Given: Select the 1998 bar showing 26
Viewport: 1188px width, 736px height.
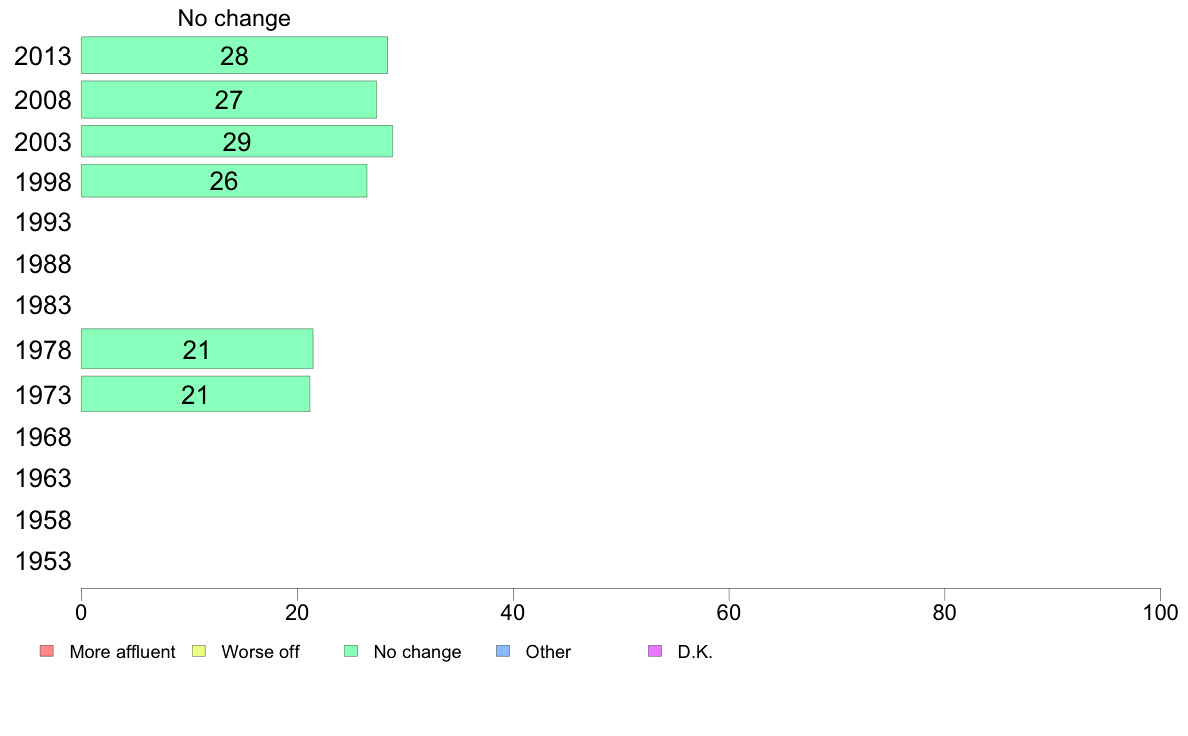Looking at the screenshot, I should pos(224,181).
